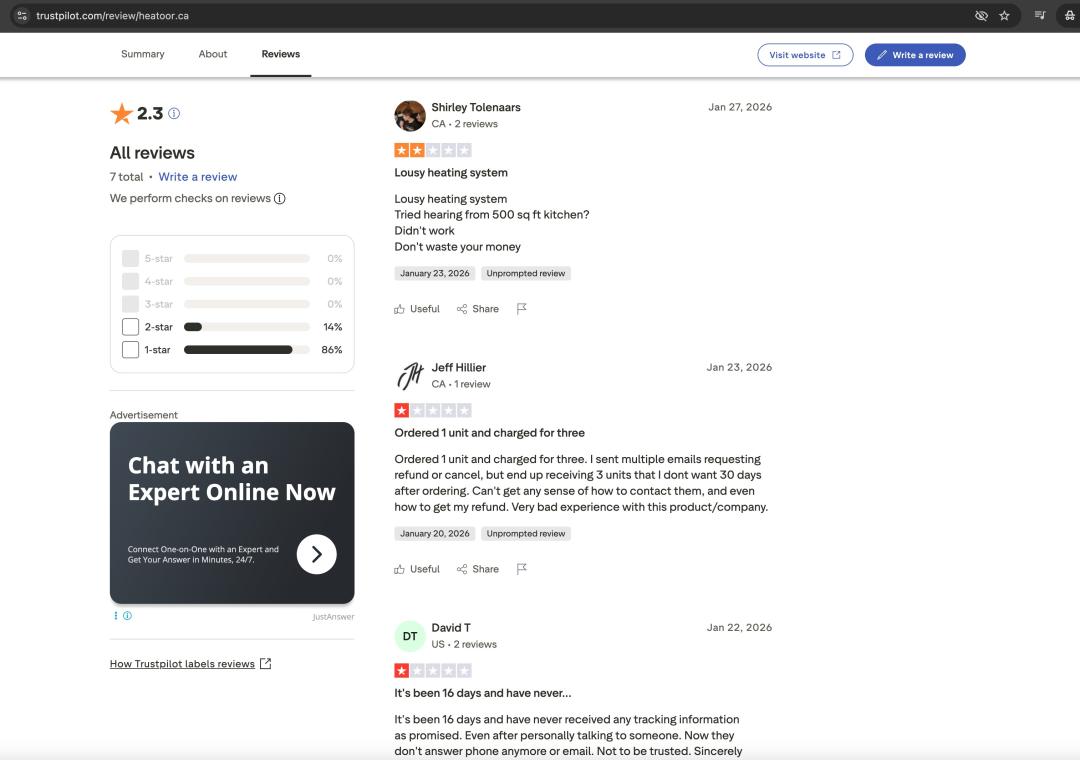Flag Shirley Tolenaars' review
1080x760 pixels.
pyautogui.click(x=521, y=309)
